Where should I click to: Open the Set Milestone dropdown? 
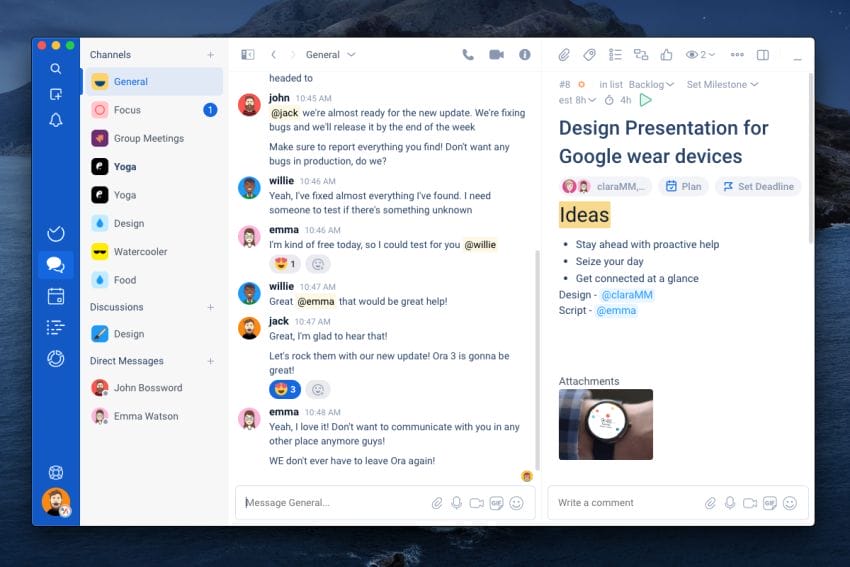point(722,85)
